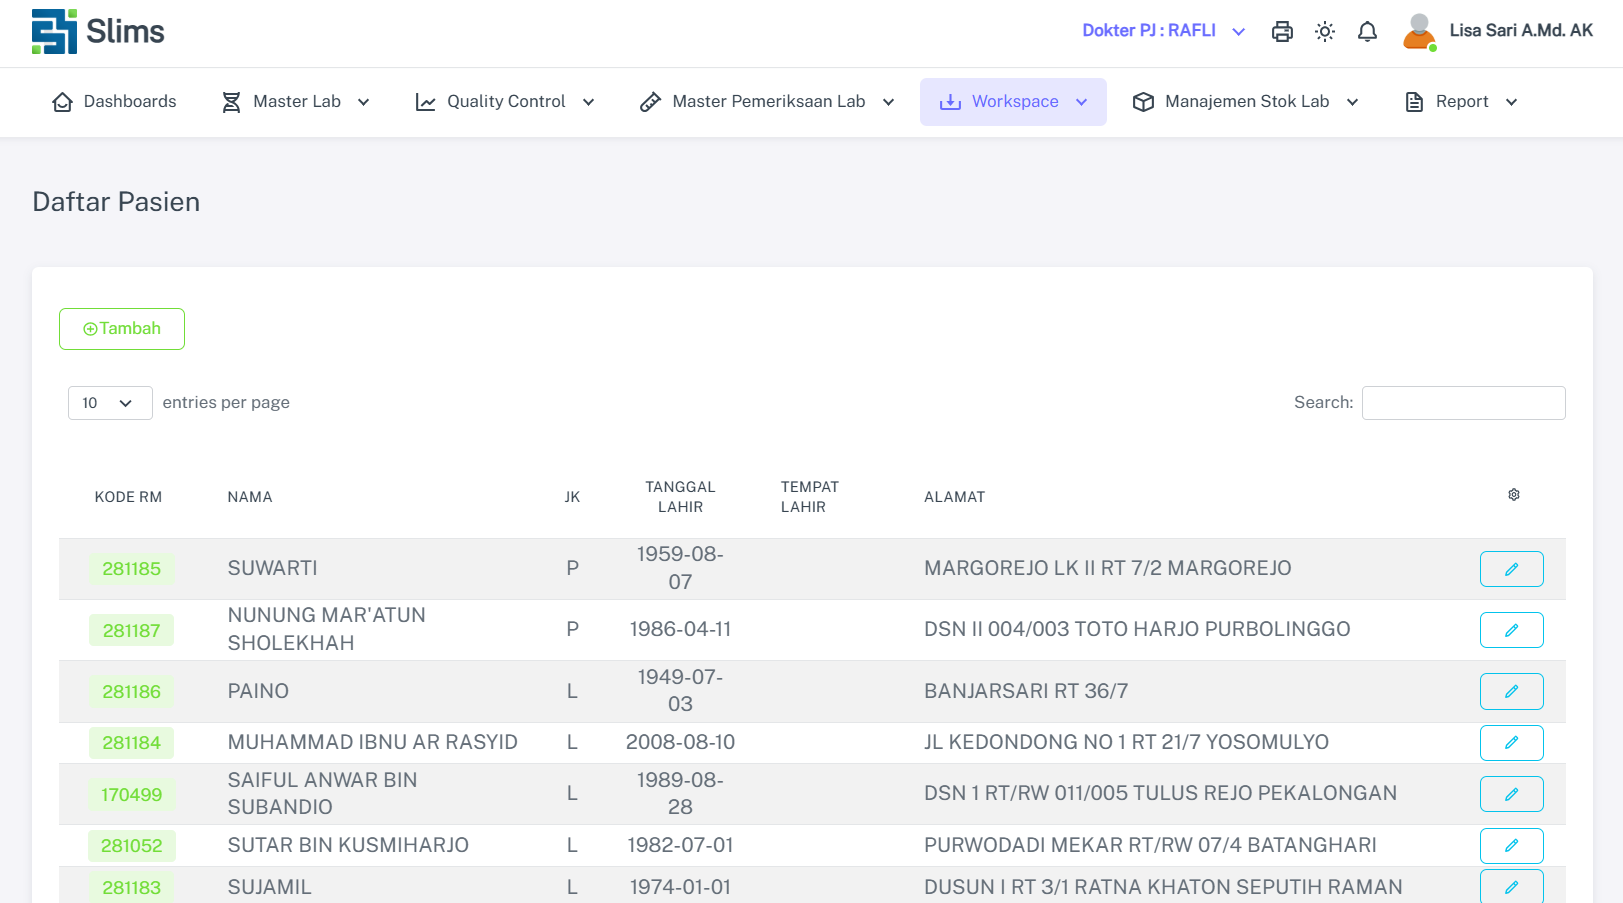Go to Dashboards
This screenshot has width=1623, height=903.
point(114,102)
